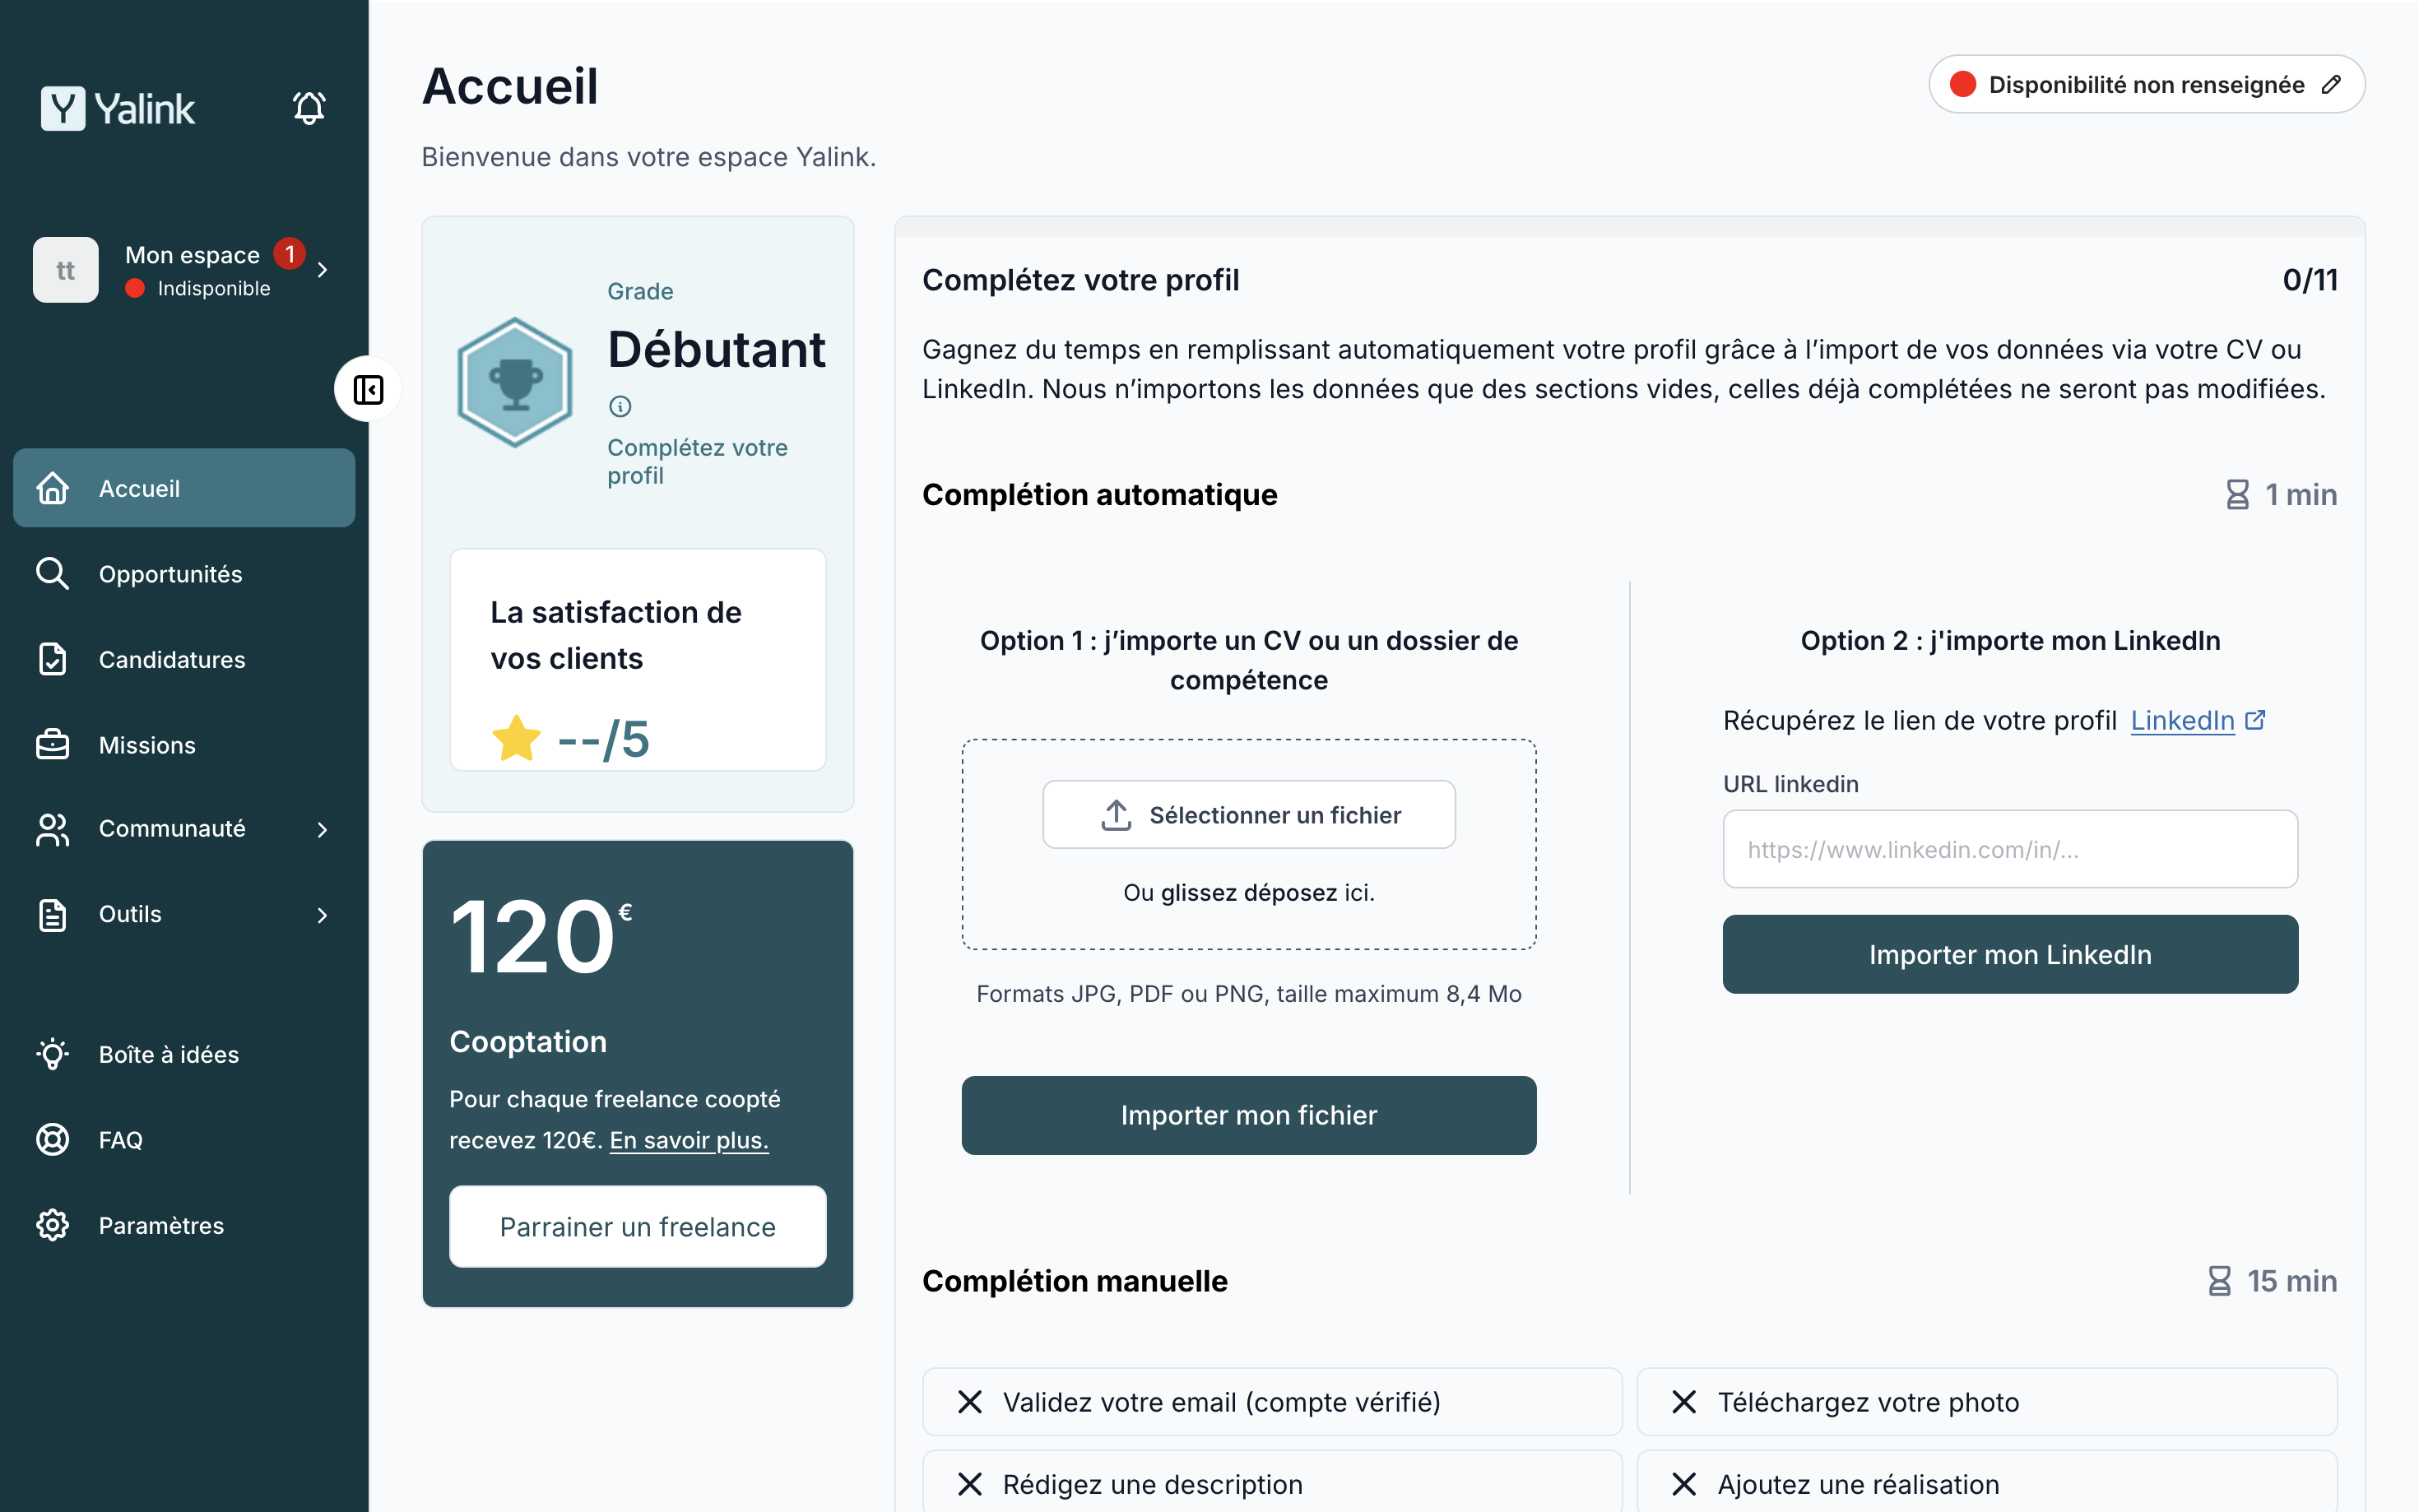Click the gold satisfaction star rating

click(516, 739)
